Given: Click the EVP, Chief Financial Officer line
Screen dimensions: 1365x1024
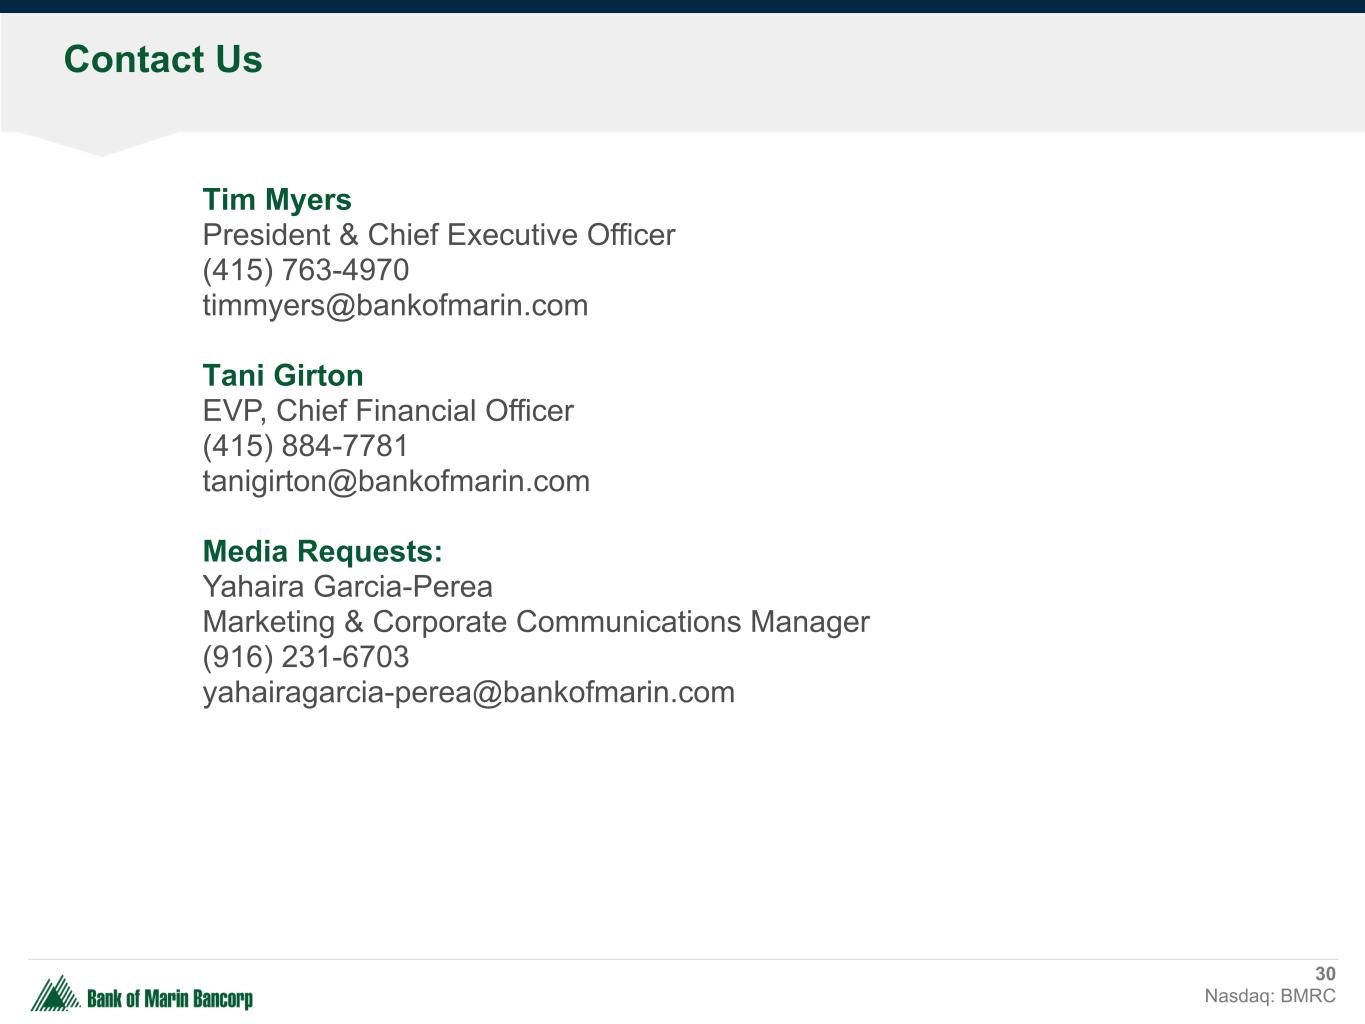Looking at the screenshot, I should tap(388, 411).
